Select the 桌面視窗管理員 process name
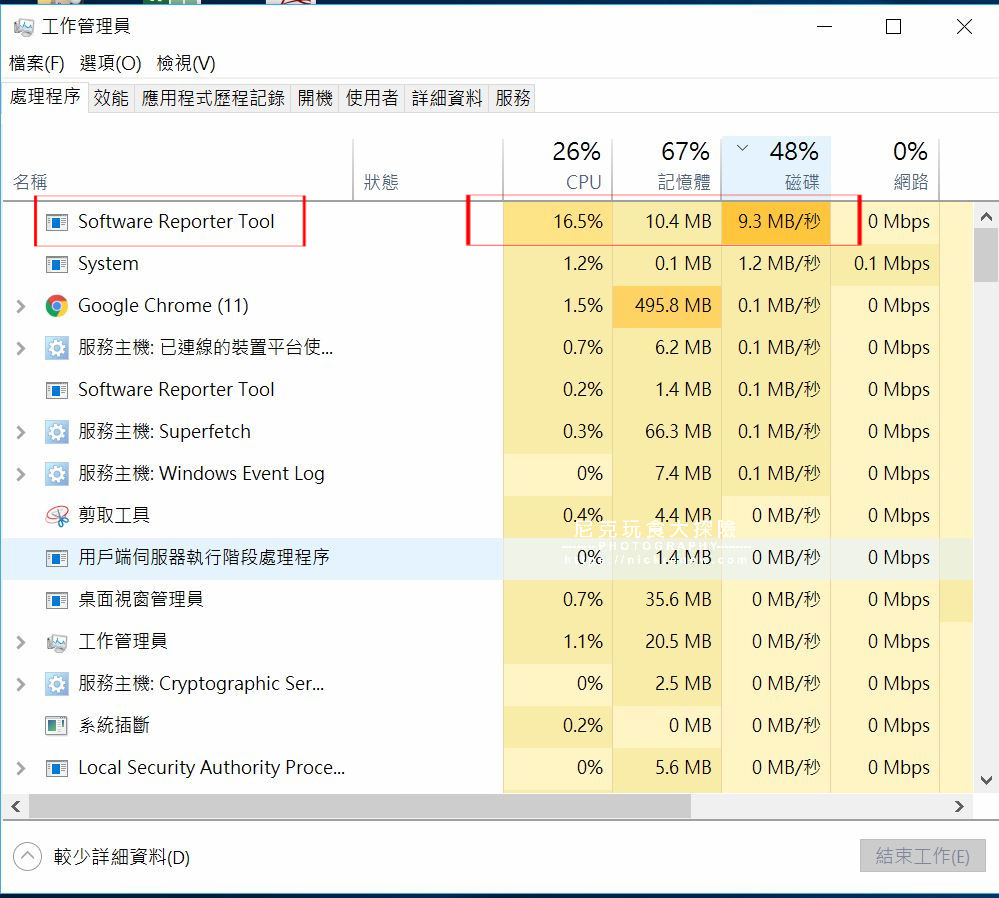Viewport: 999px width, 898px height. click(x=141, y=600)
